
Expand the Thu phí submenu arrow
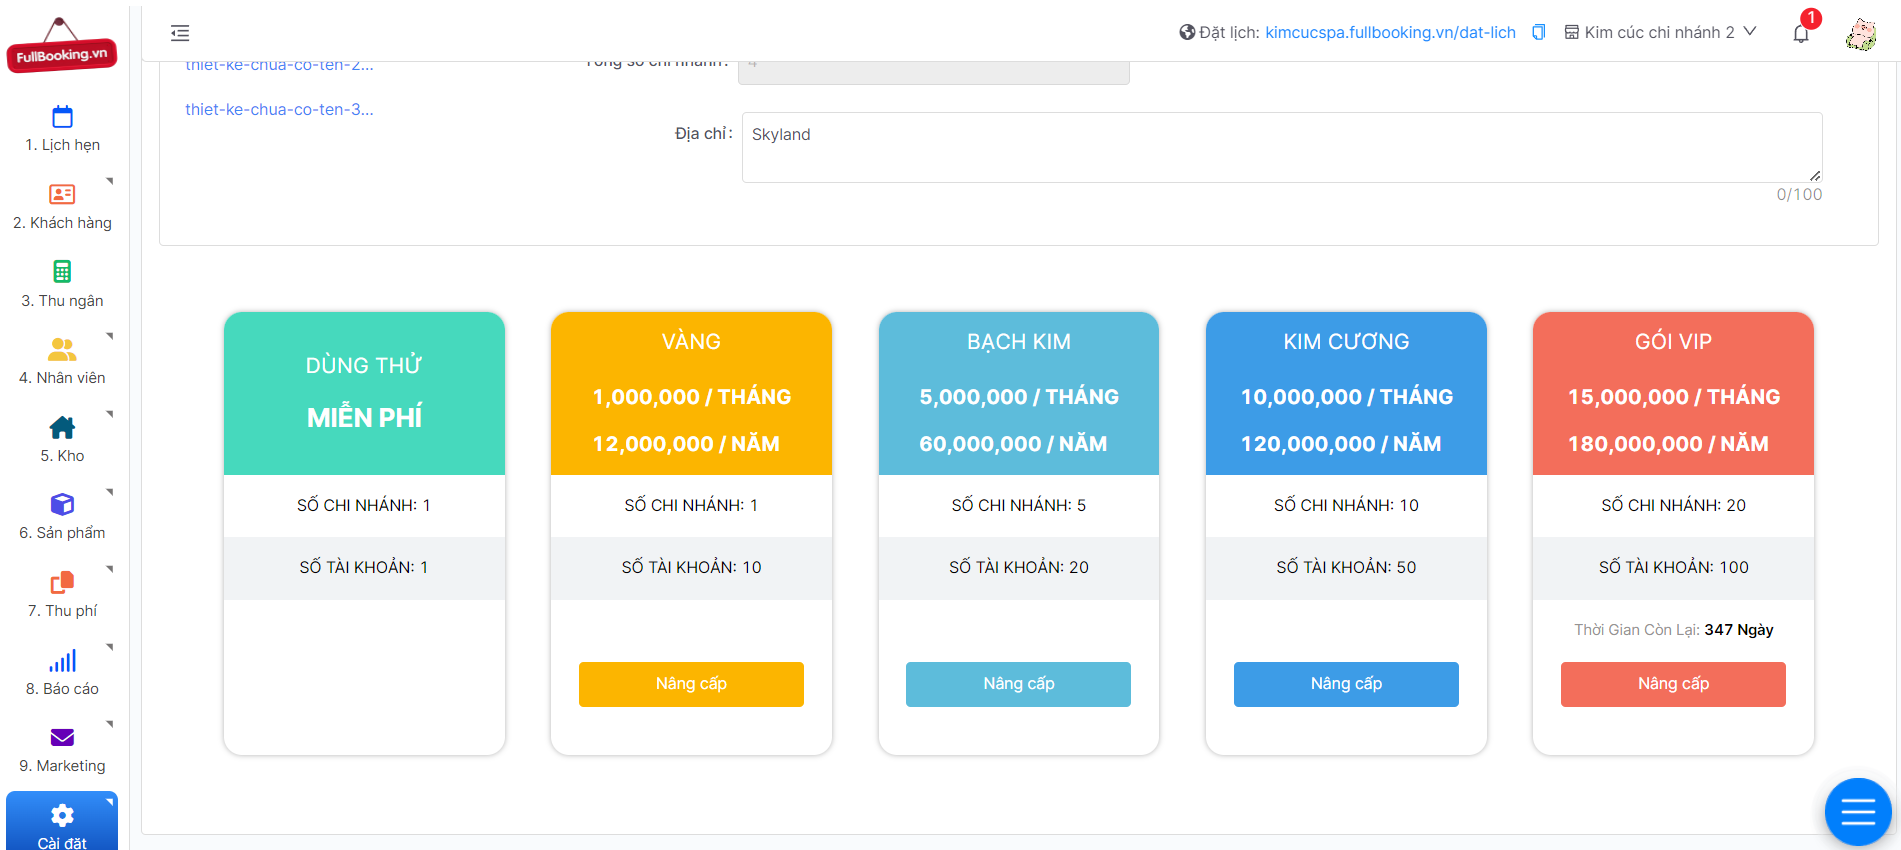pyautogui.click(x=109, y=569)
